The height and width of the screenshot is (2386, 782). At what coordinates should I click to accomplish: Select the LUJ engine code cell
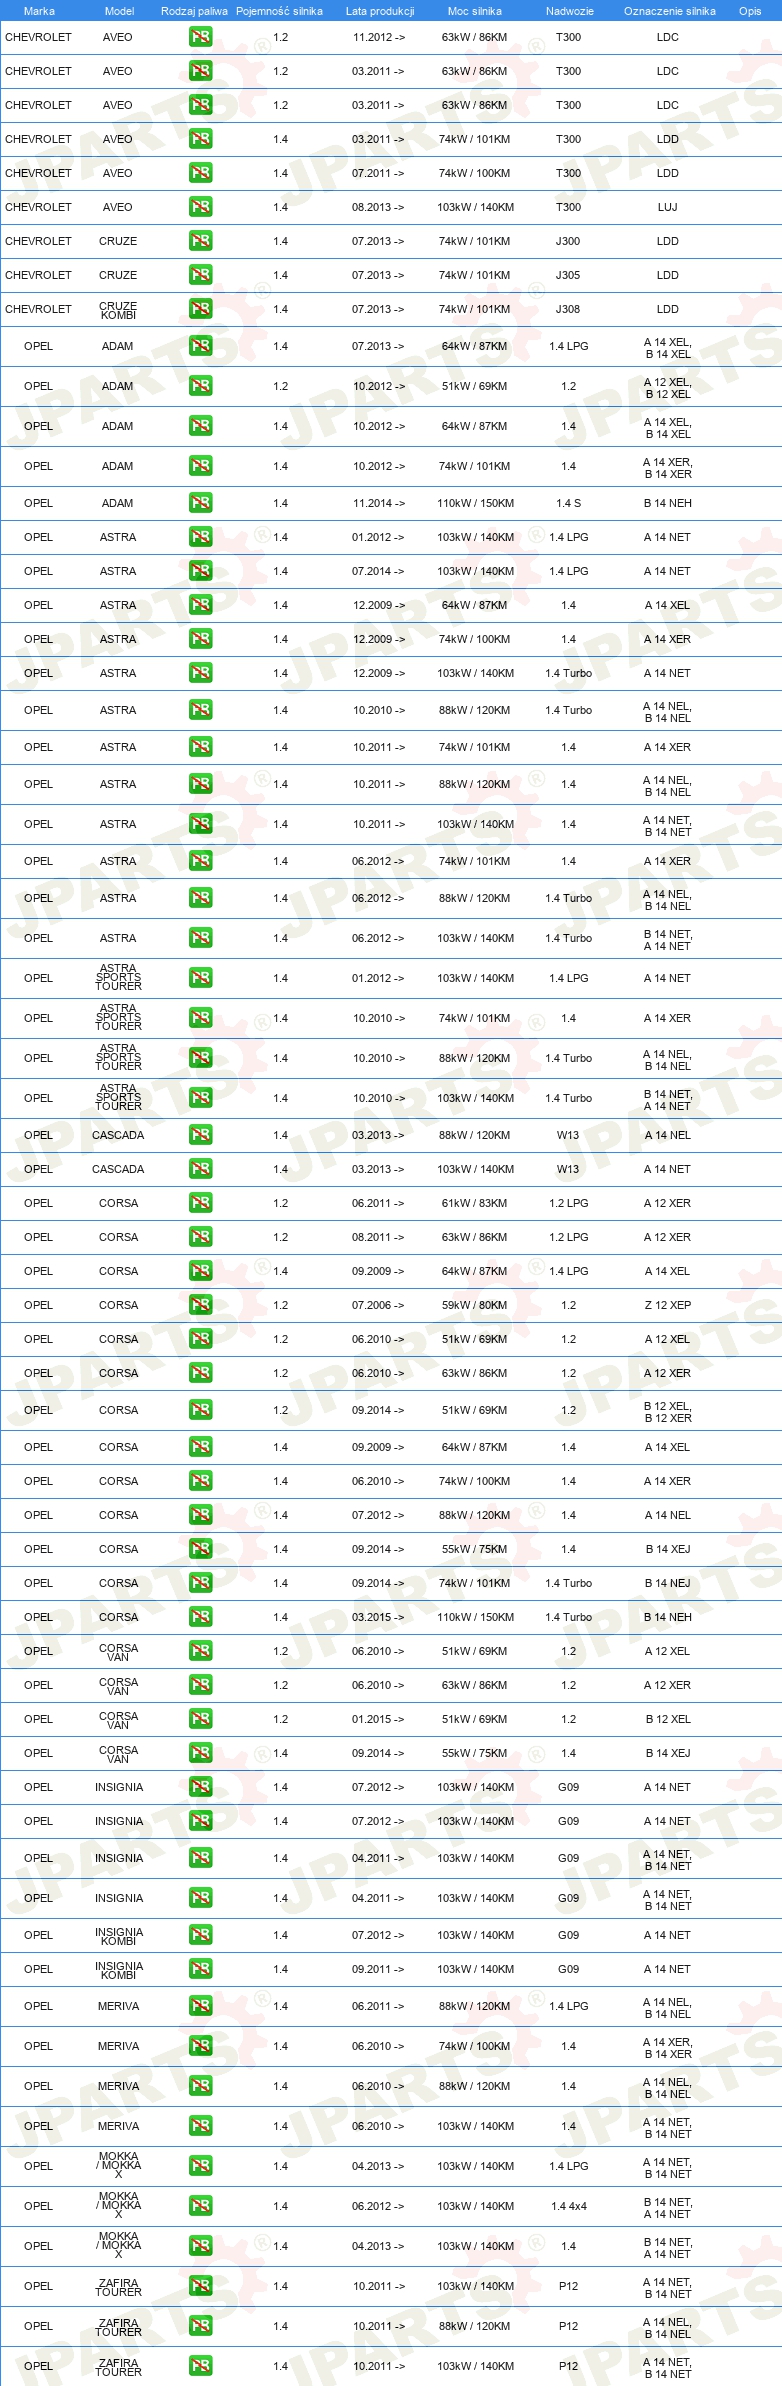[x=668, y=207]
